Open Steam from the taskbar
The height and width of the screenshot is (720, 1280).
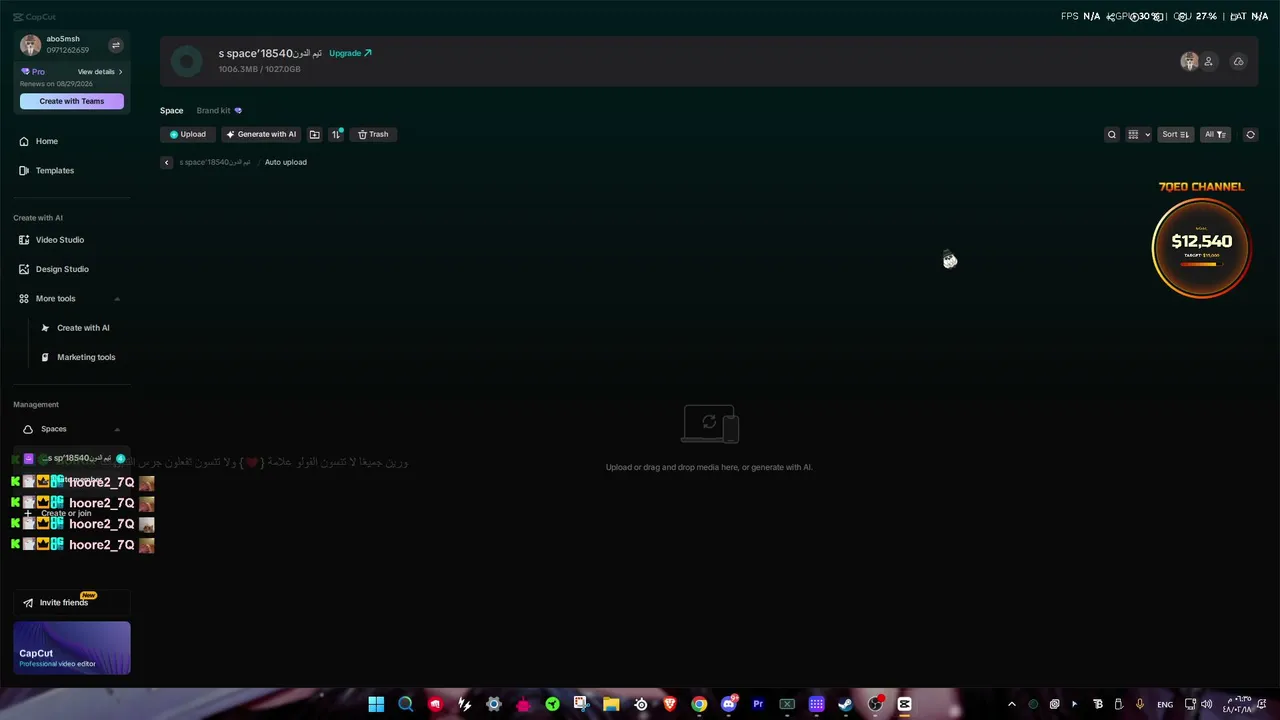click(x=846, y=704)
